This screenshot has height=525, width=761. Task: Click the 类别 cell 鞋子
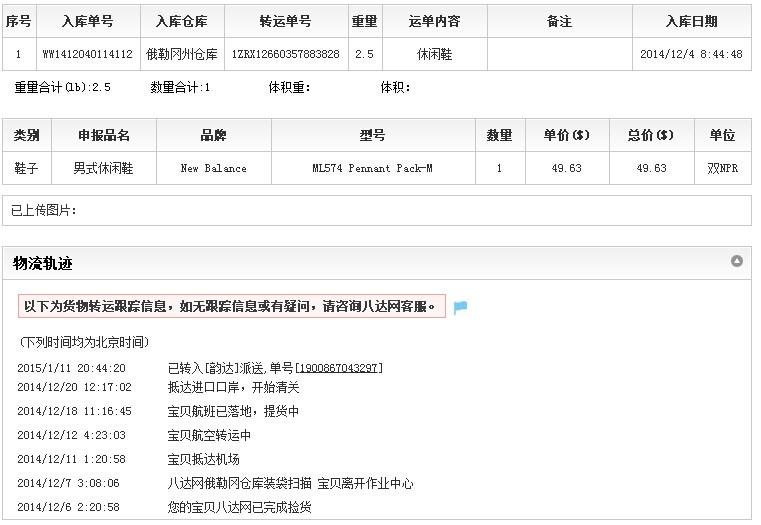(26, 168)
